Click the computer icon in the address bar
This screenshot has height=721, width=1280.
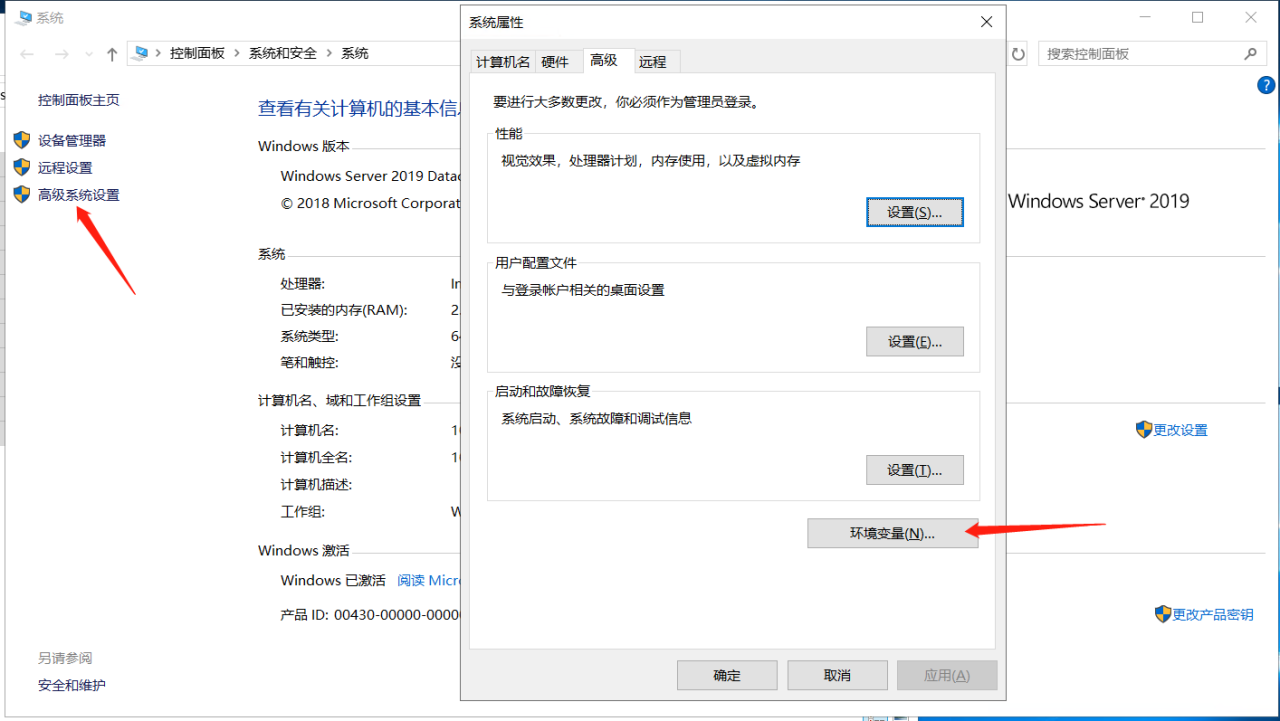pos(142,53)
